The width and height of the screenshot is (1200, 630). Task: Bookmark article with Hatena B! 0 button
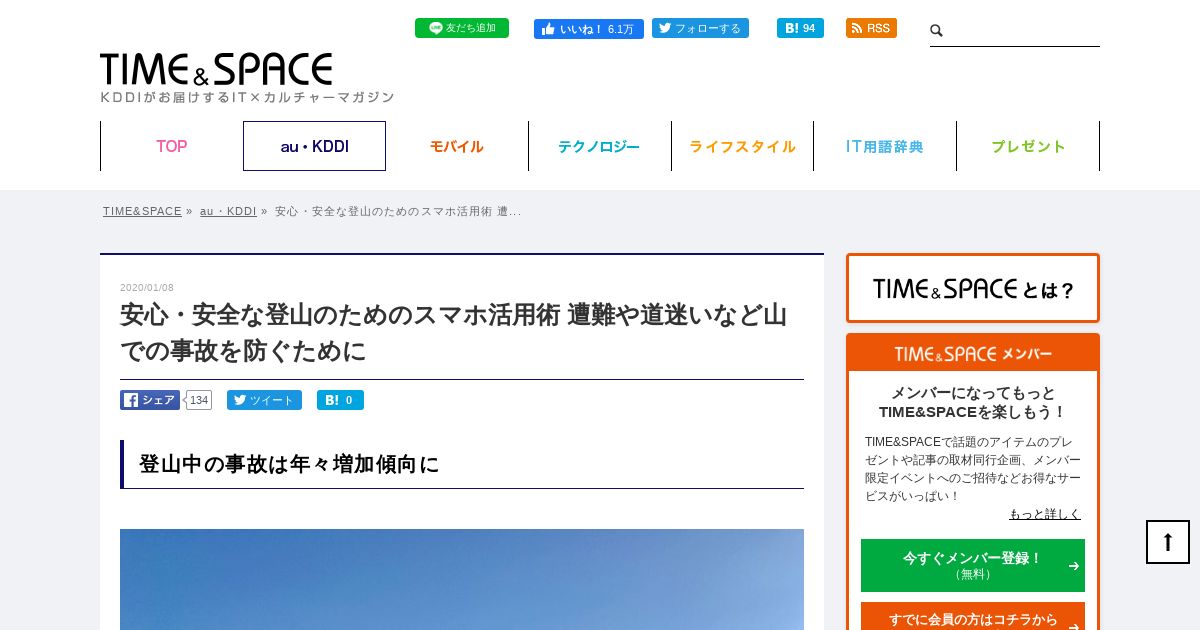click(340, 400)
